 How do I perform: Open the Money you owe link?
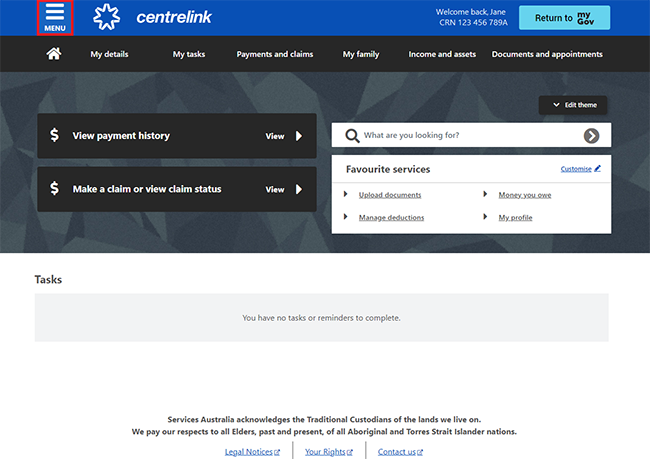click(x=525, y=195)
